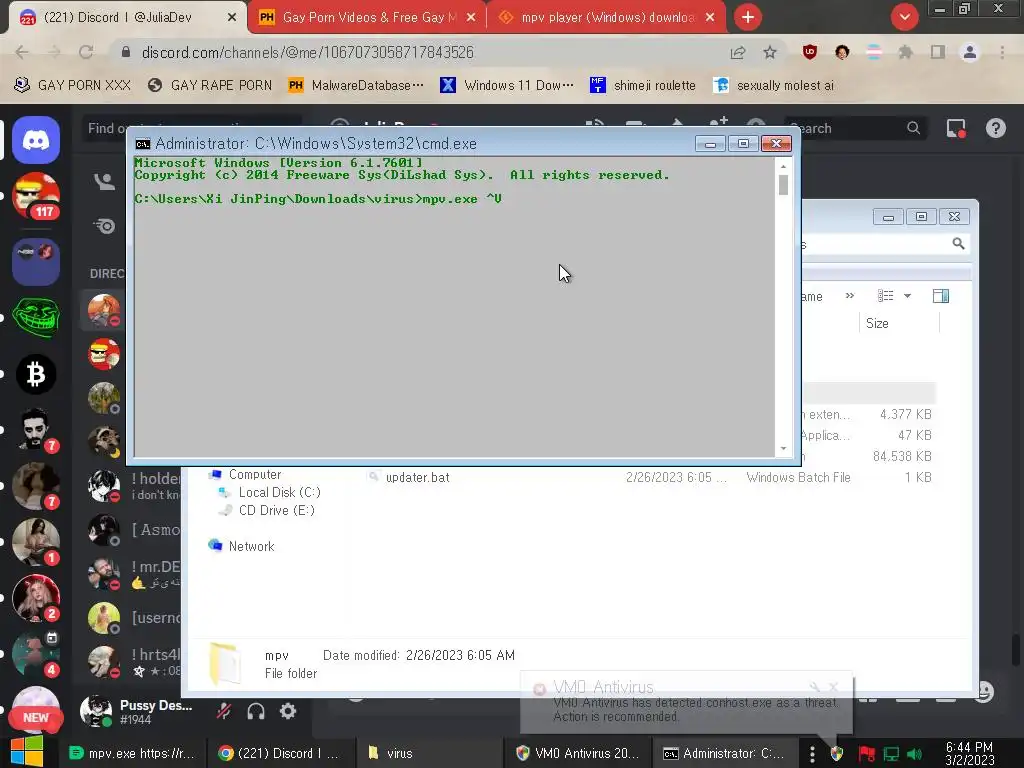This screenshot has height=768, width=1024.
Task: Click the cmd window scroll down arrow
Action: 783,449
